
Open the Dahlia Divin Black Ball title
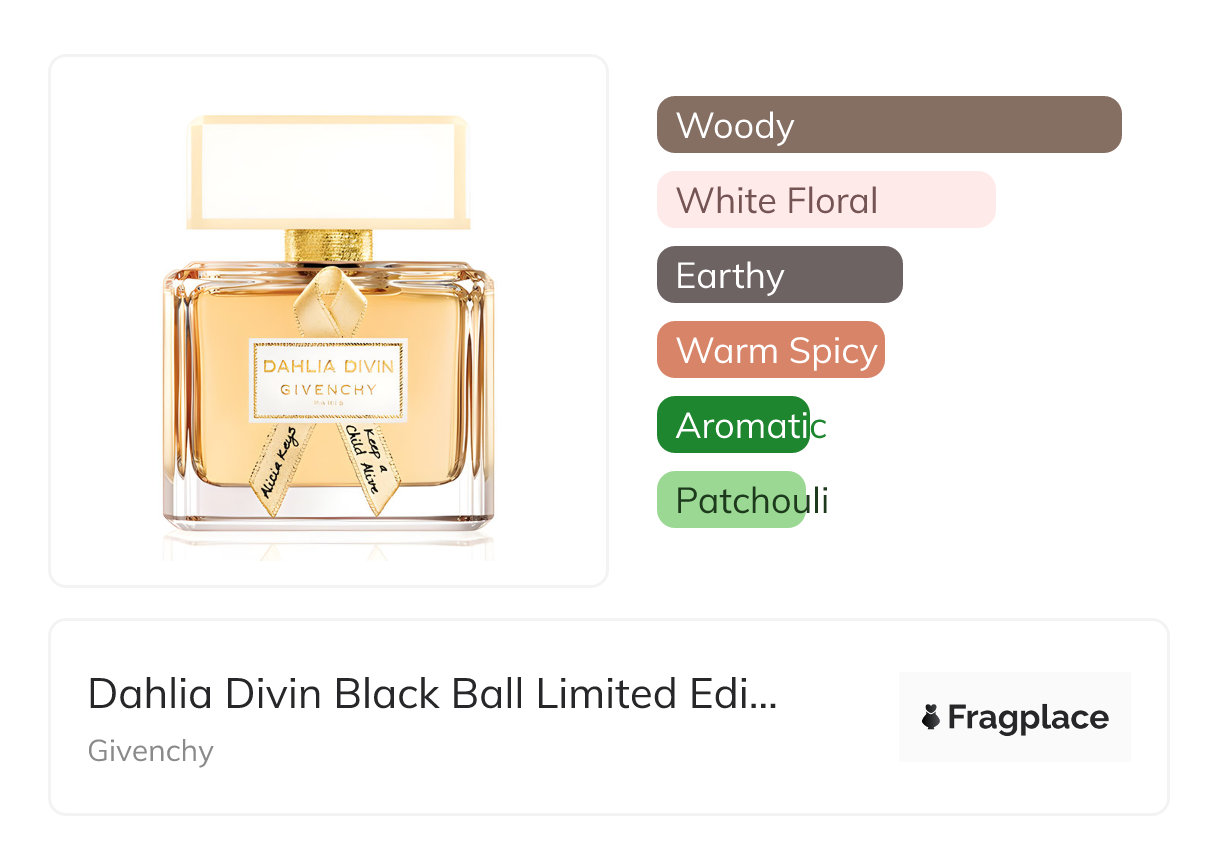point(432,694)
